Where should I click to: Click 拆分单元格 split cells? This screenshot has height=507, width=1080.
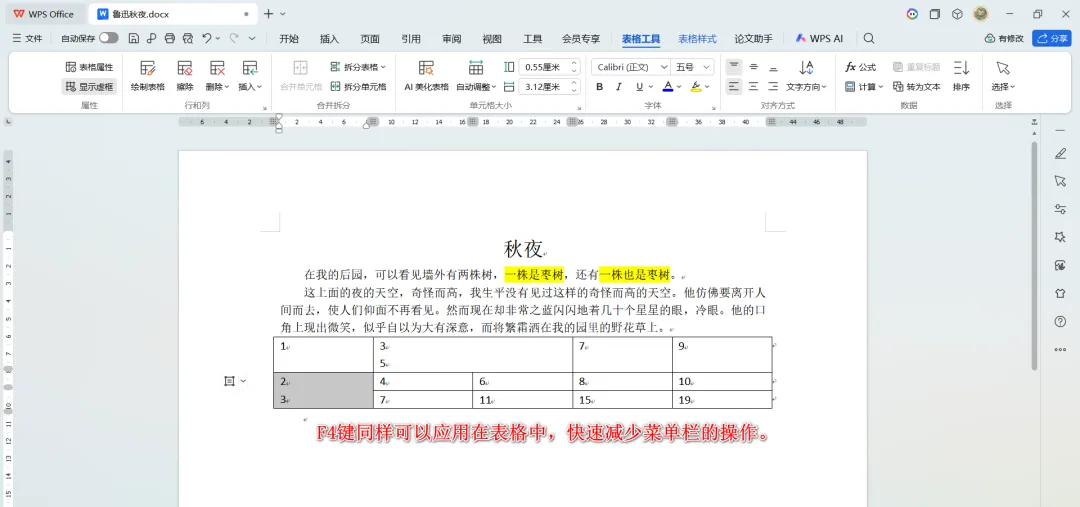pyautogui.click(x=357, y=87)
